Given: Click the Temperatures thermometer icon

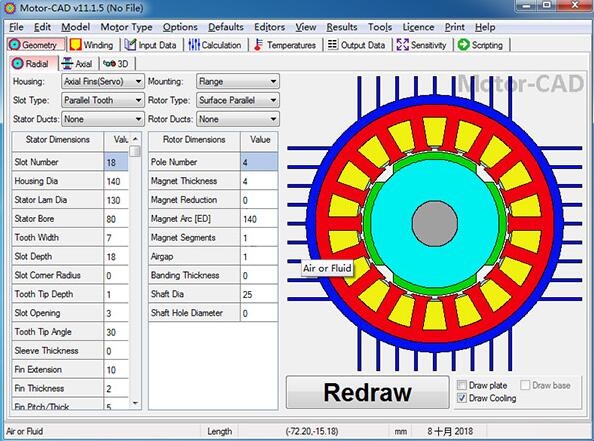Looking at the screenshot, I should point(258,45).
